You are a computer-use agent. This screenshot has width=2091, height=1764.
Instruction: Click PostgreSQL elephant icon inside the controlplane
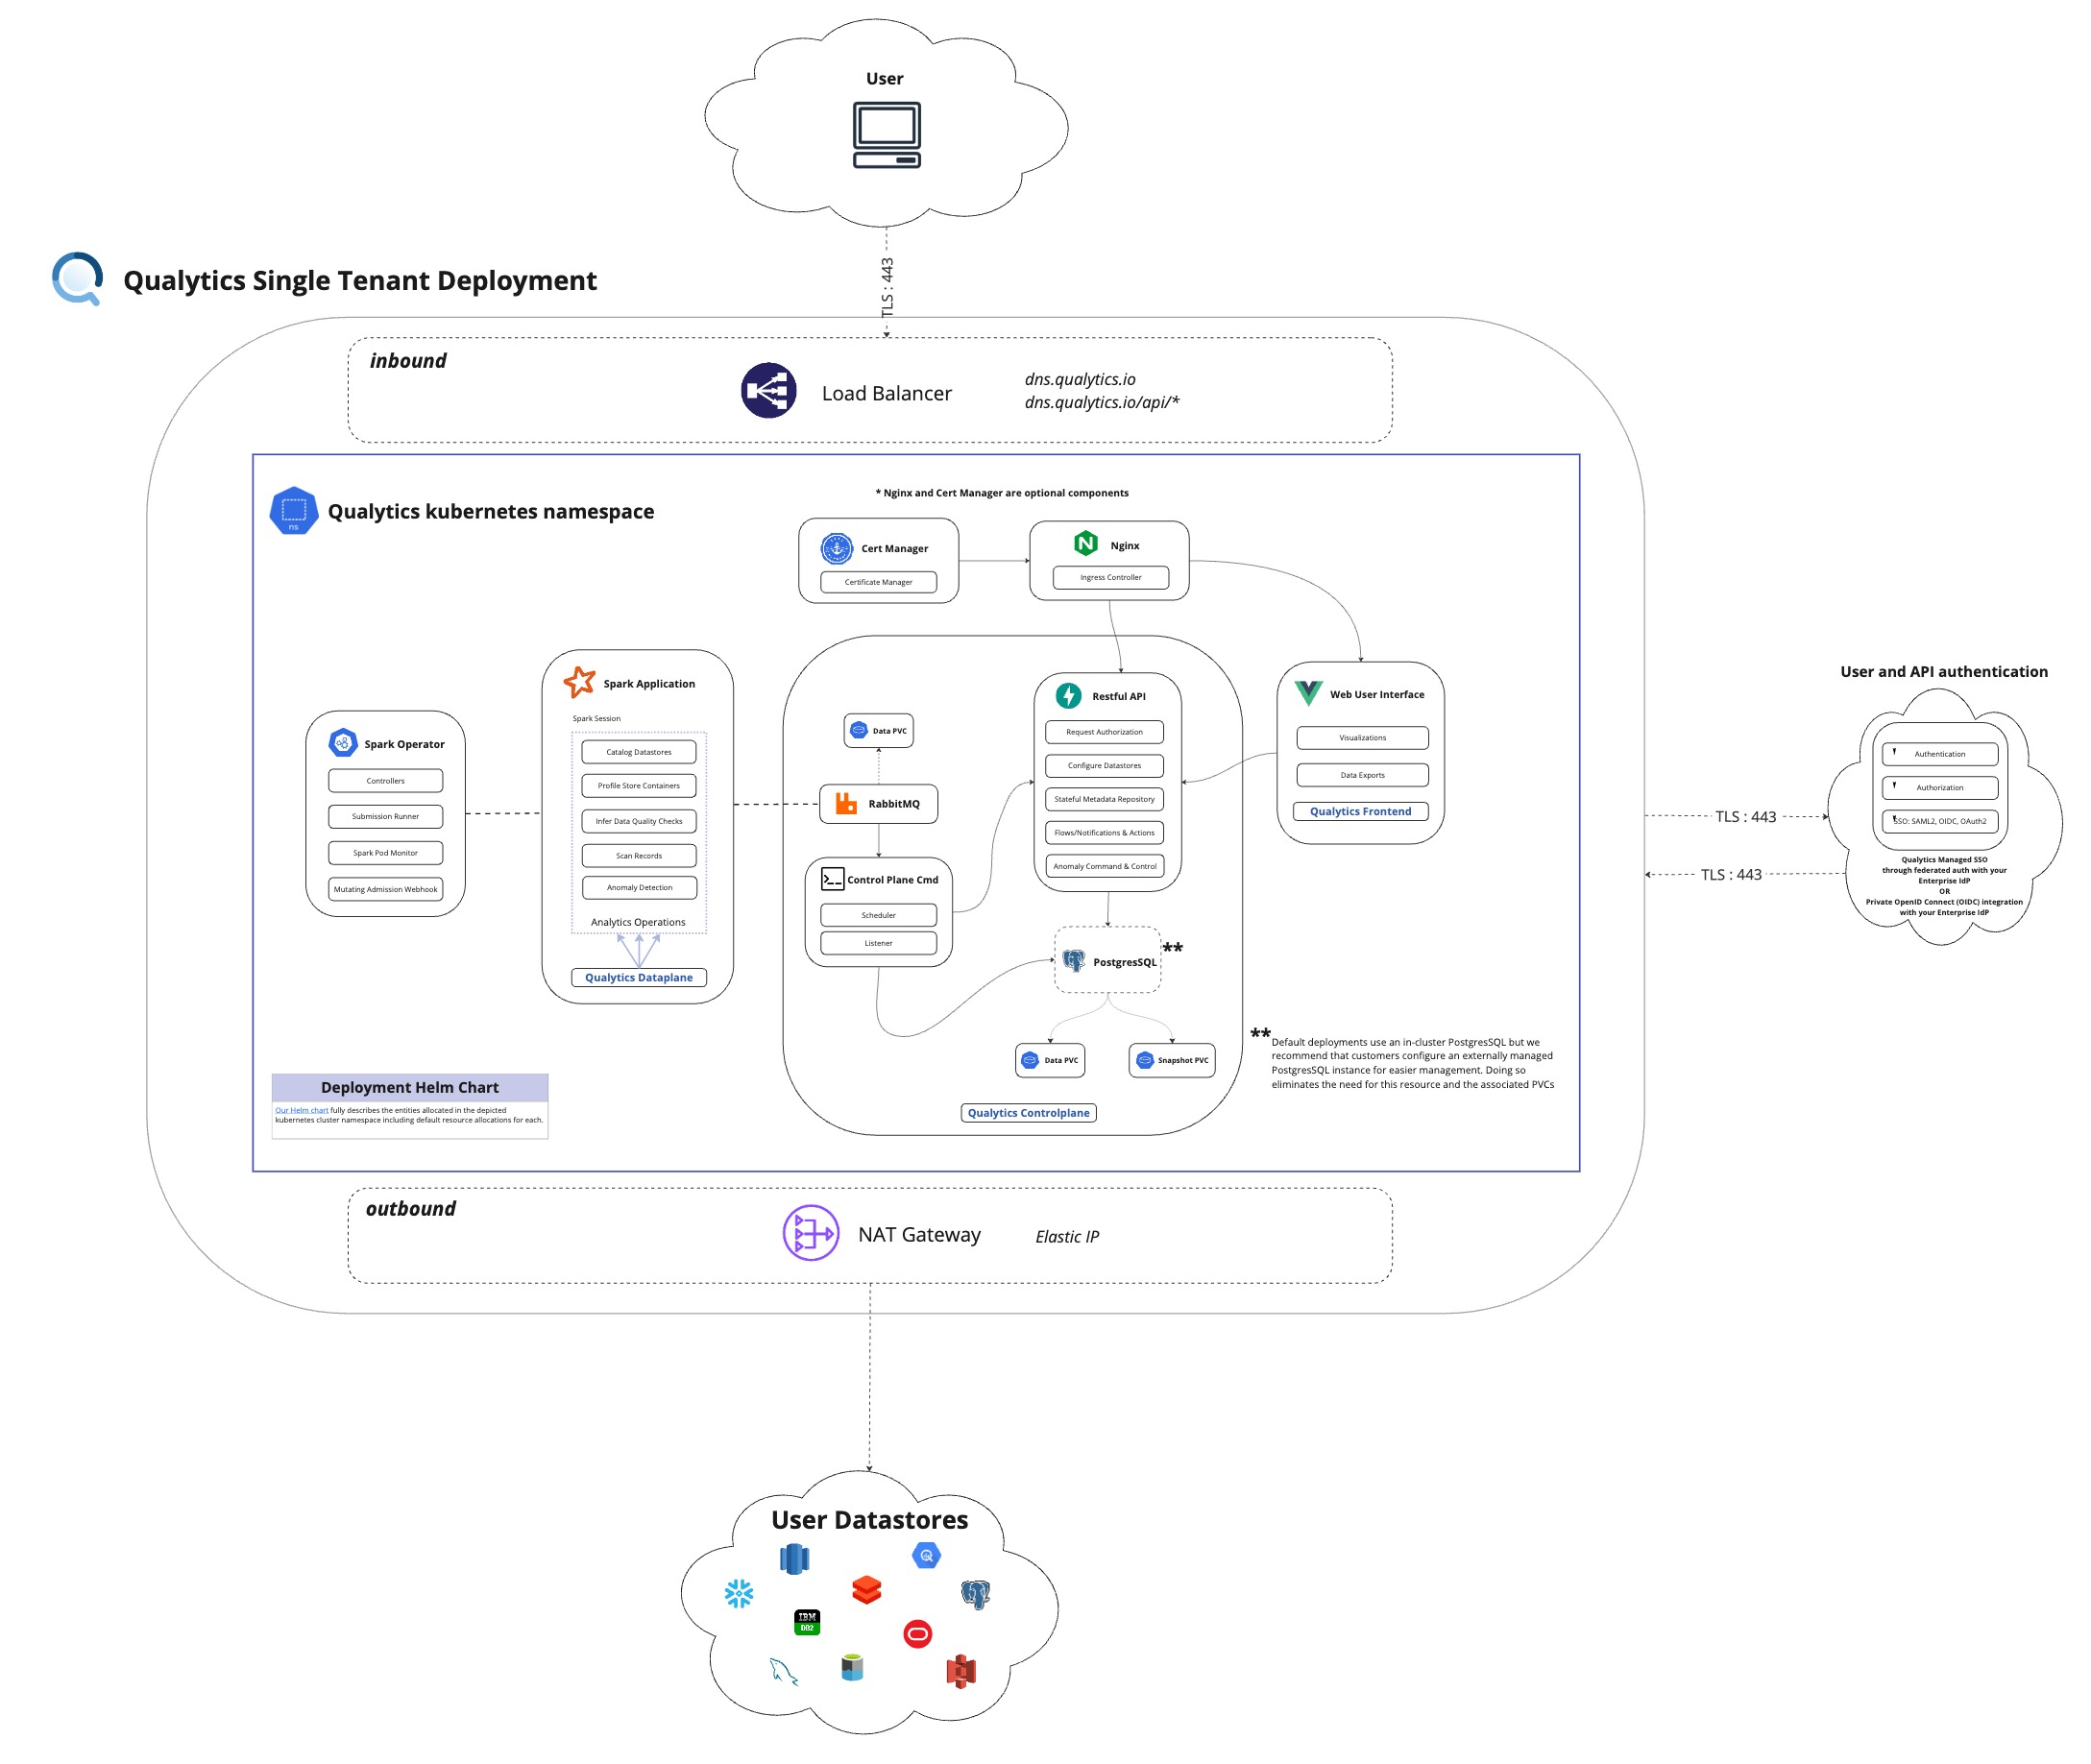[x=1073, y=961]
